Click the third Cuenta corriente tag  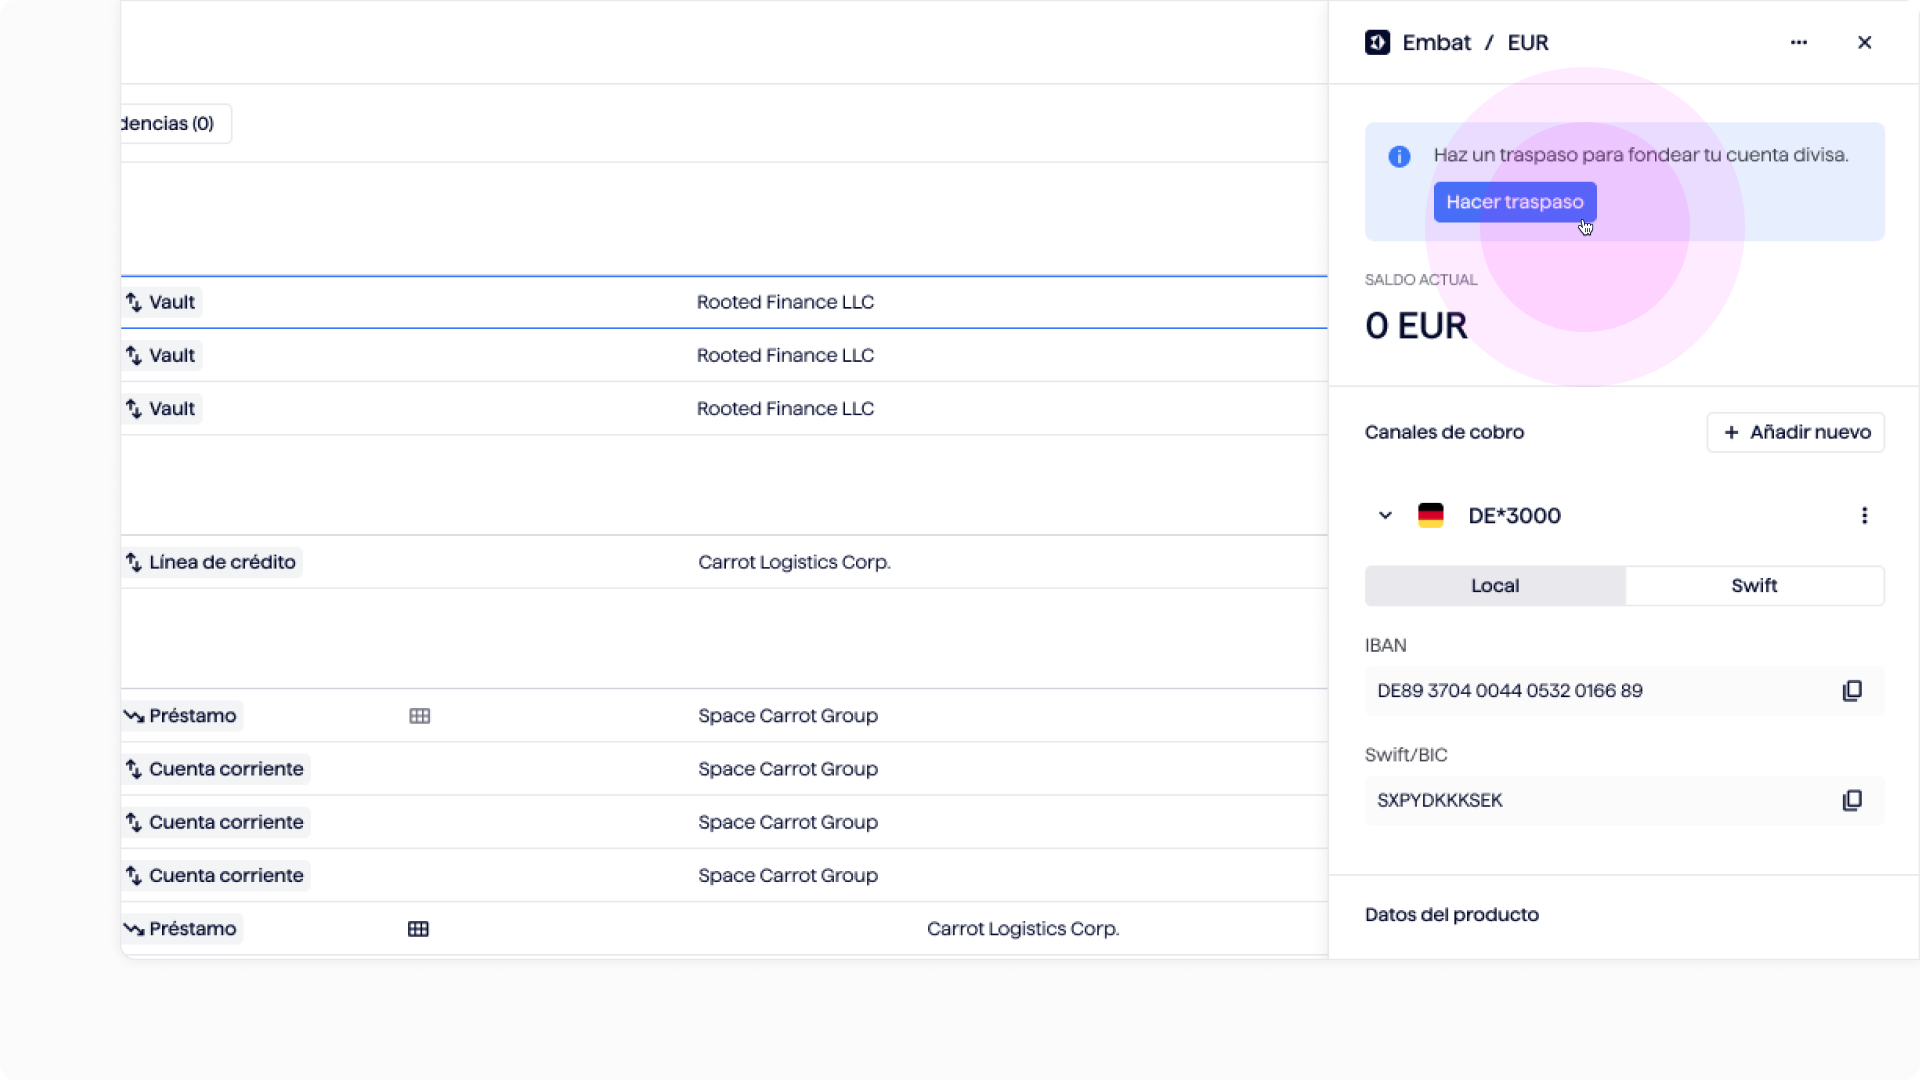[215, 876]
